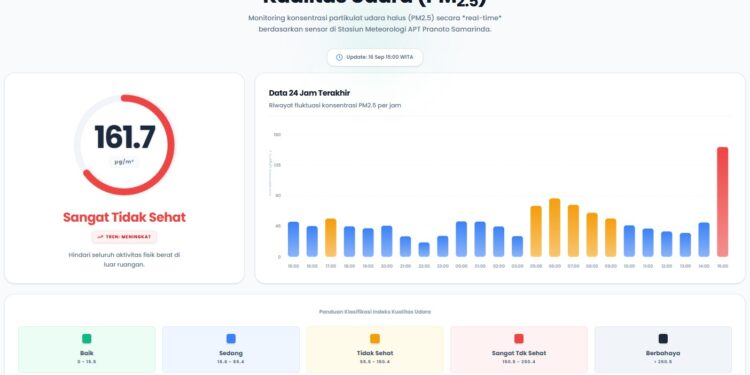Click the 20:00 x-axis label
The height and width of the screenshot is (375, 750).
coord(386,266)
